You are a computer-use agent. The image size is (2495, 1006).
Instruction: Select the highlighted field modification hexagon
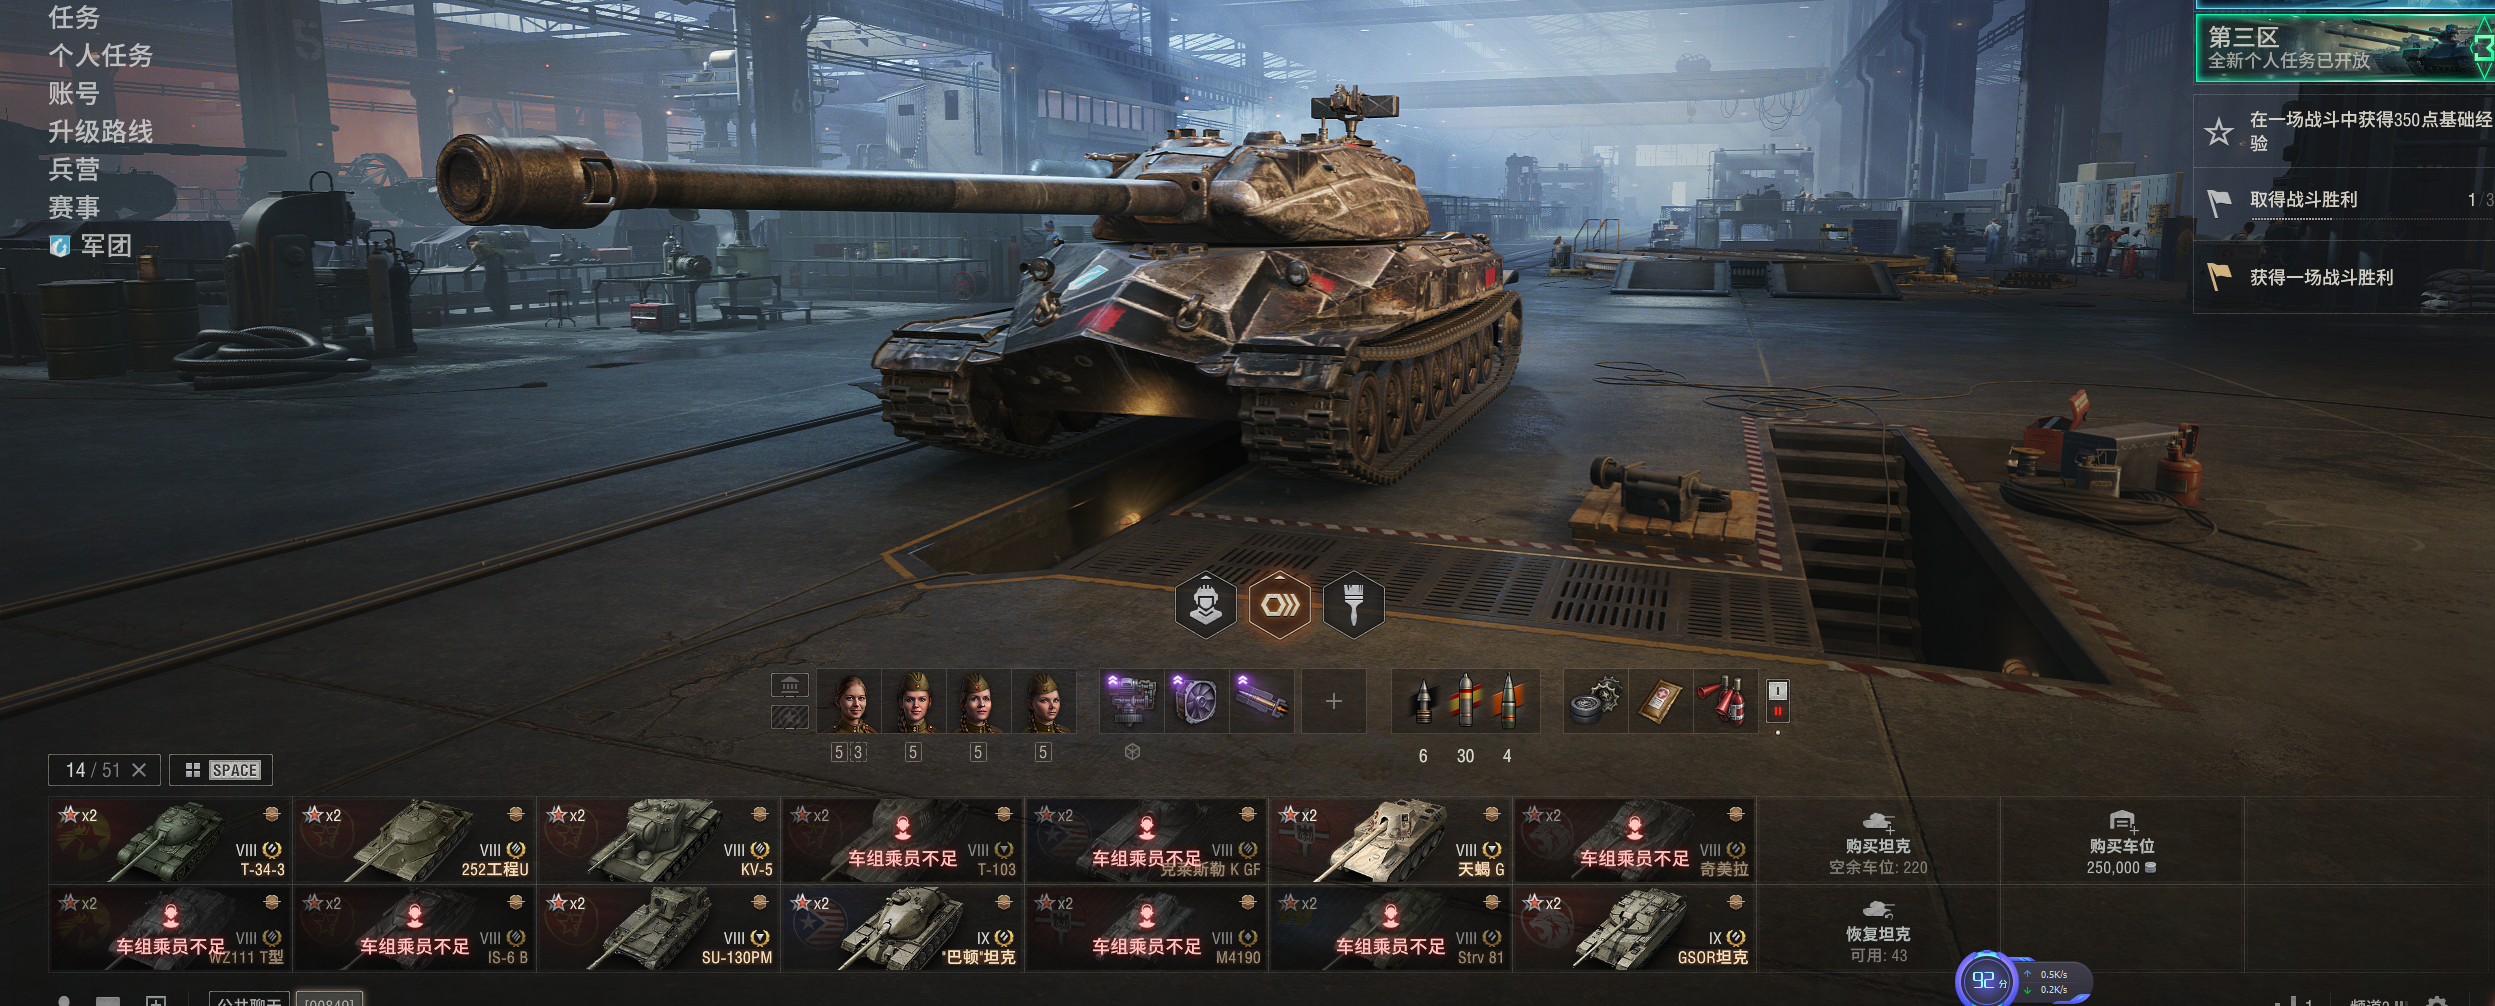click(x=1279, y=604)
